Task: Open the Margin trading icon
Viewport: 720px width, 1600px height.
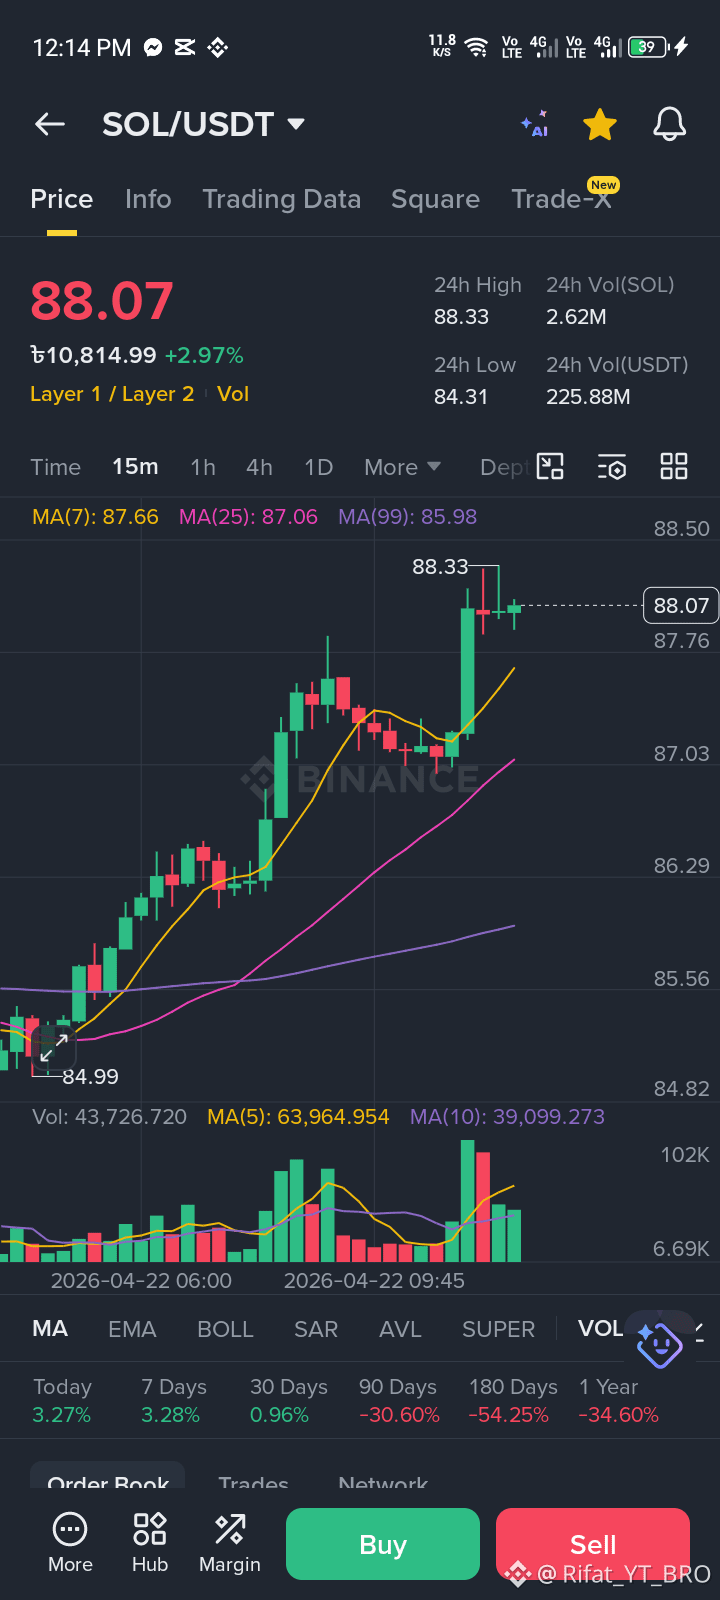Action: pyautogui.click(x=230, y=1544)
